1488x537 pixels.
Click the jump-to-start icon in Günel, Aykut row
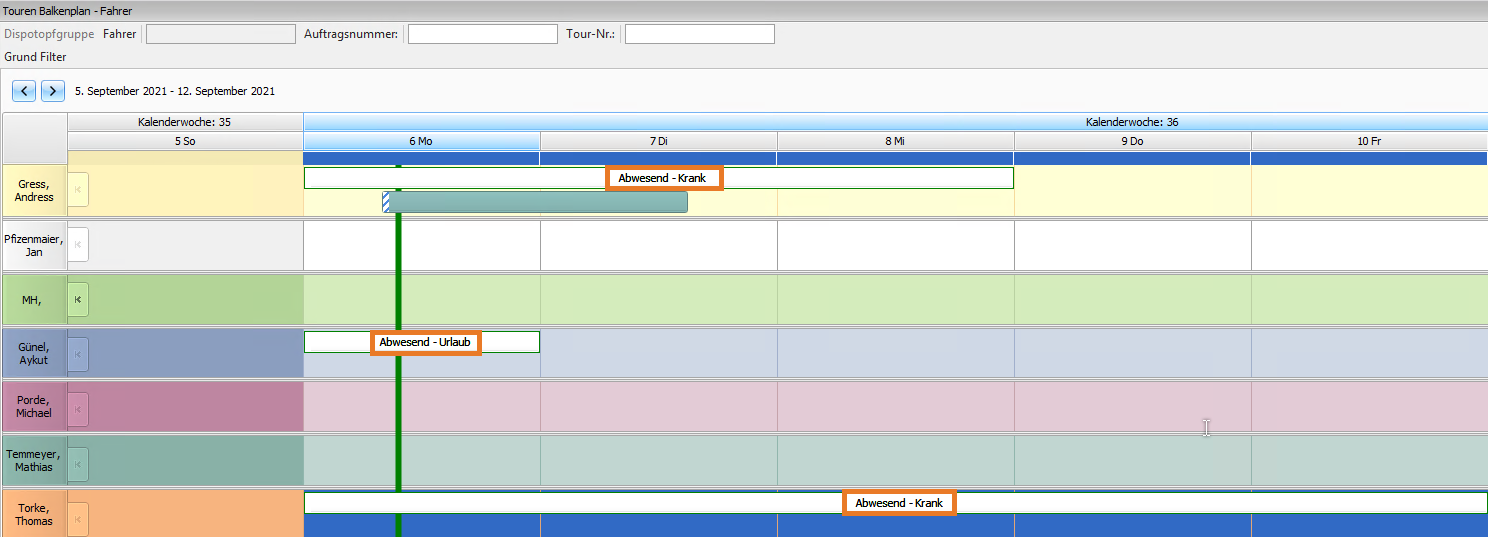point(78,354)
